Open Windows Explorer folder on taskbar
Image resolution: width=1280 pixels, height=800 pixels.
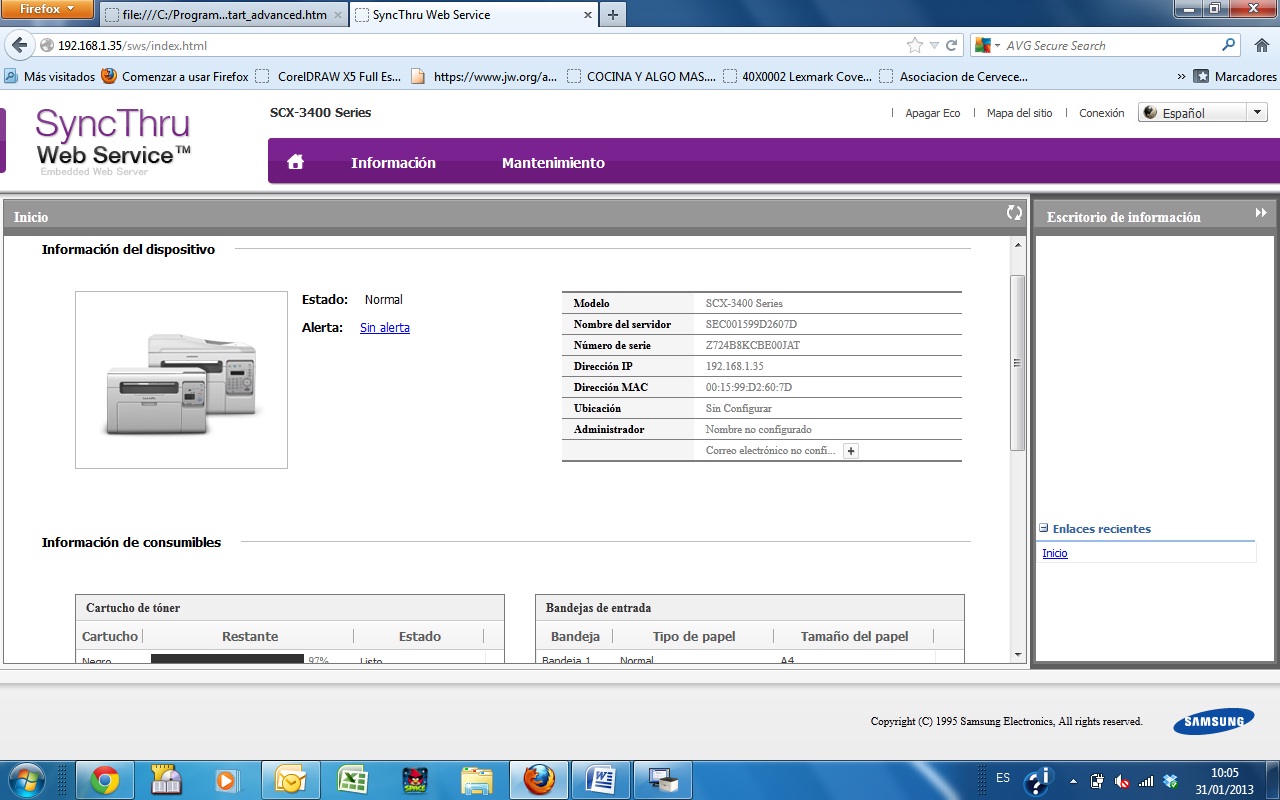tap(477, 780)
